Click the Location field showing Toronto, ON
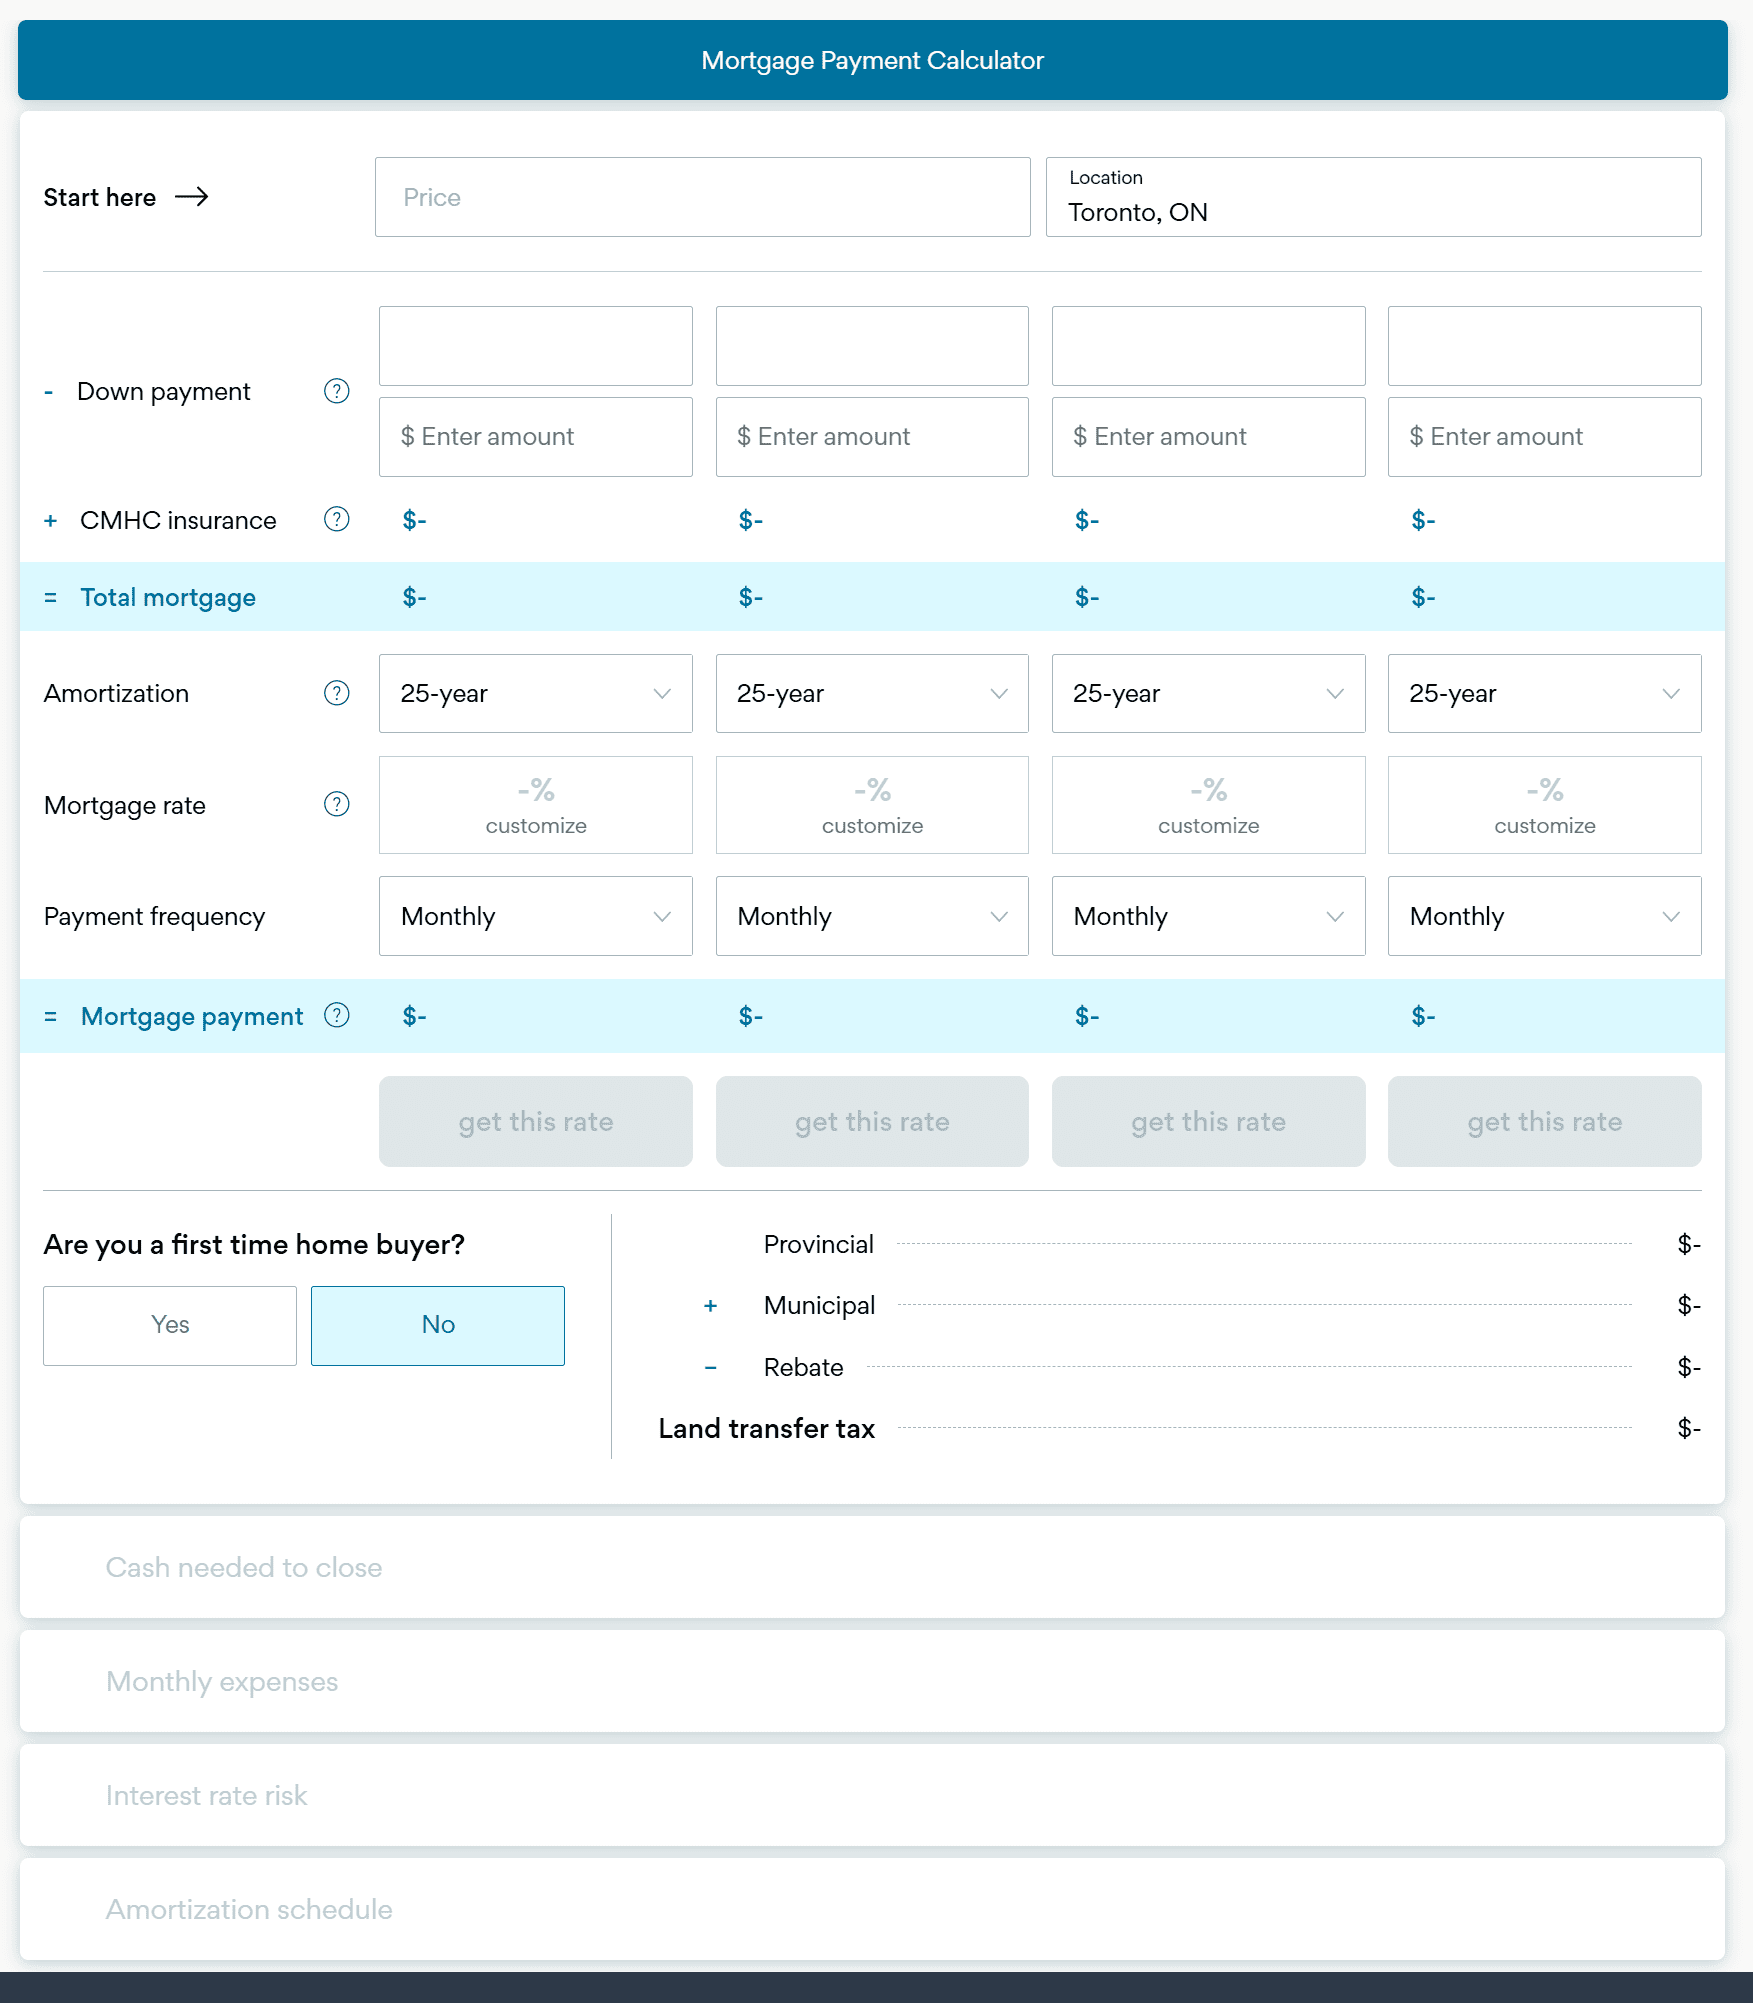The height and width of the screenshot is (2003, 1753). pos(1373,197)
